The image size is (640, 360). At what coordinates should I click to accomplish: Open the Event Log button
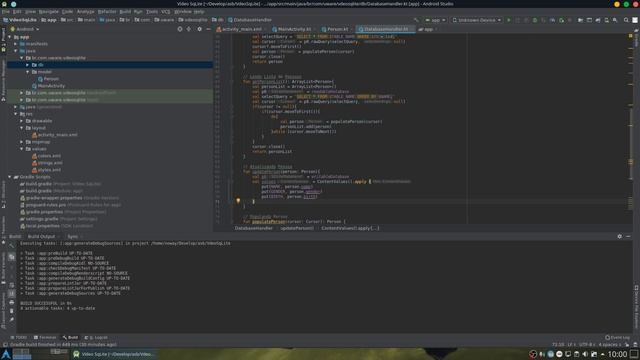[x=618, y=338]
